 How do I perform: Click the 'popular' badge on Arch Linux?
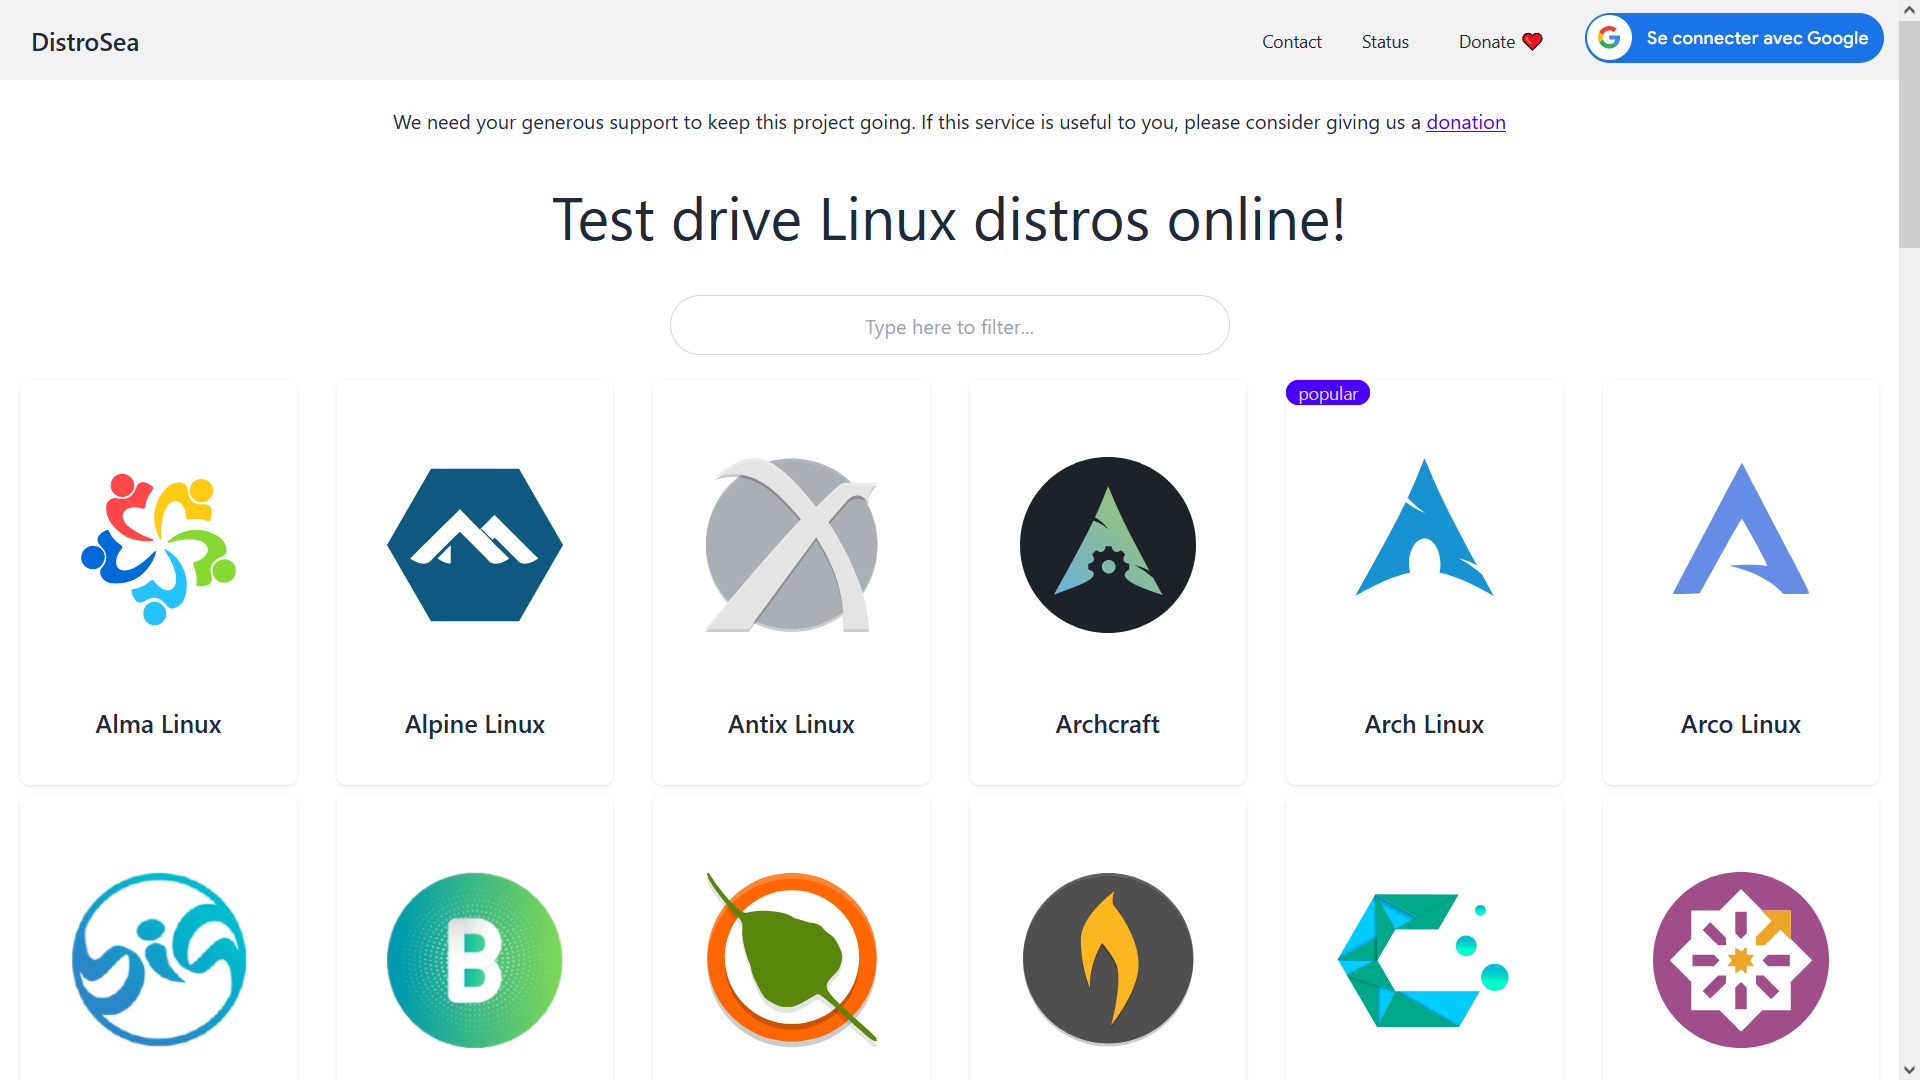(x=1327, y=393)
